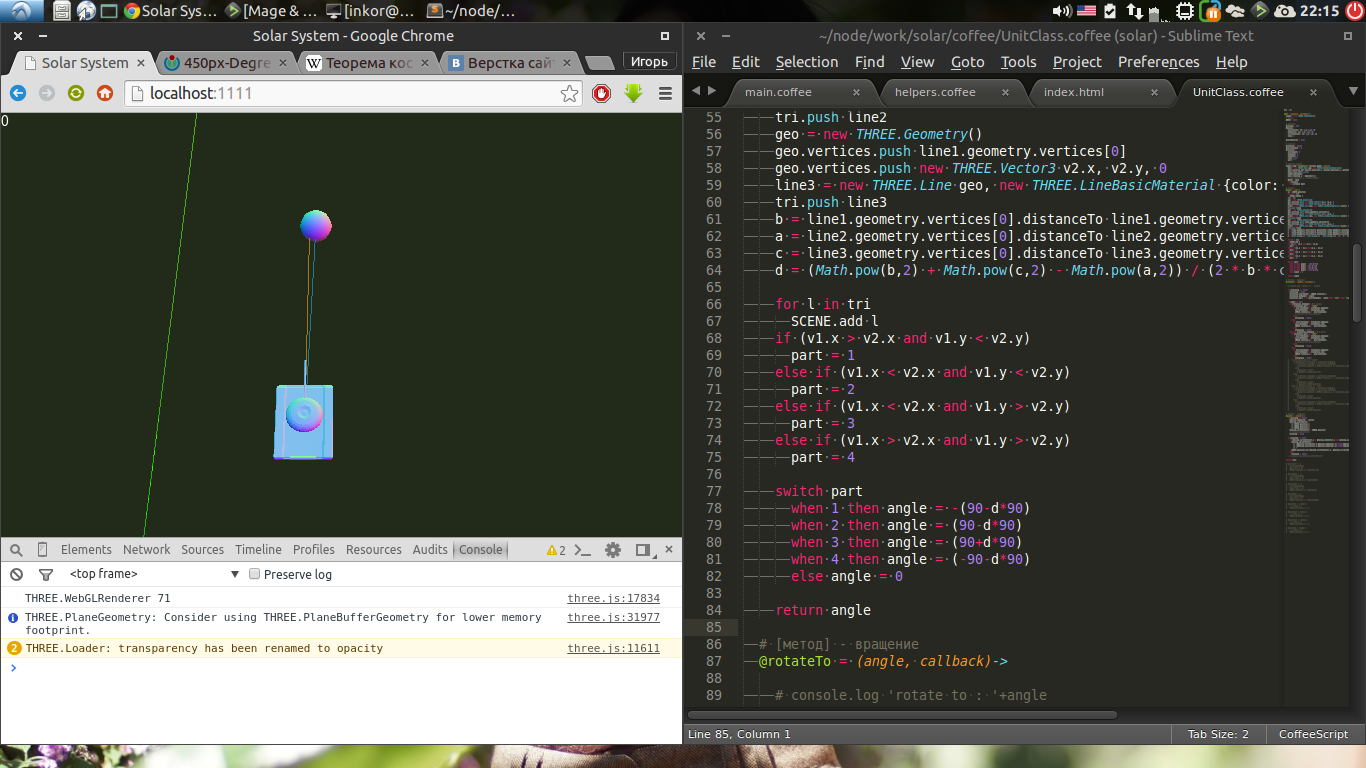The height and width of the screenshot is (768, 1366).
Task: Open Sublime Text Project menu
Action: 1077,62
